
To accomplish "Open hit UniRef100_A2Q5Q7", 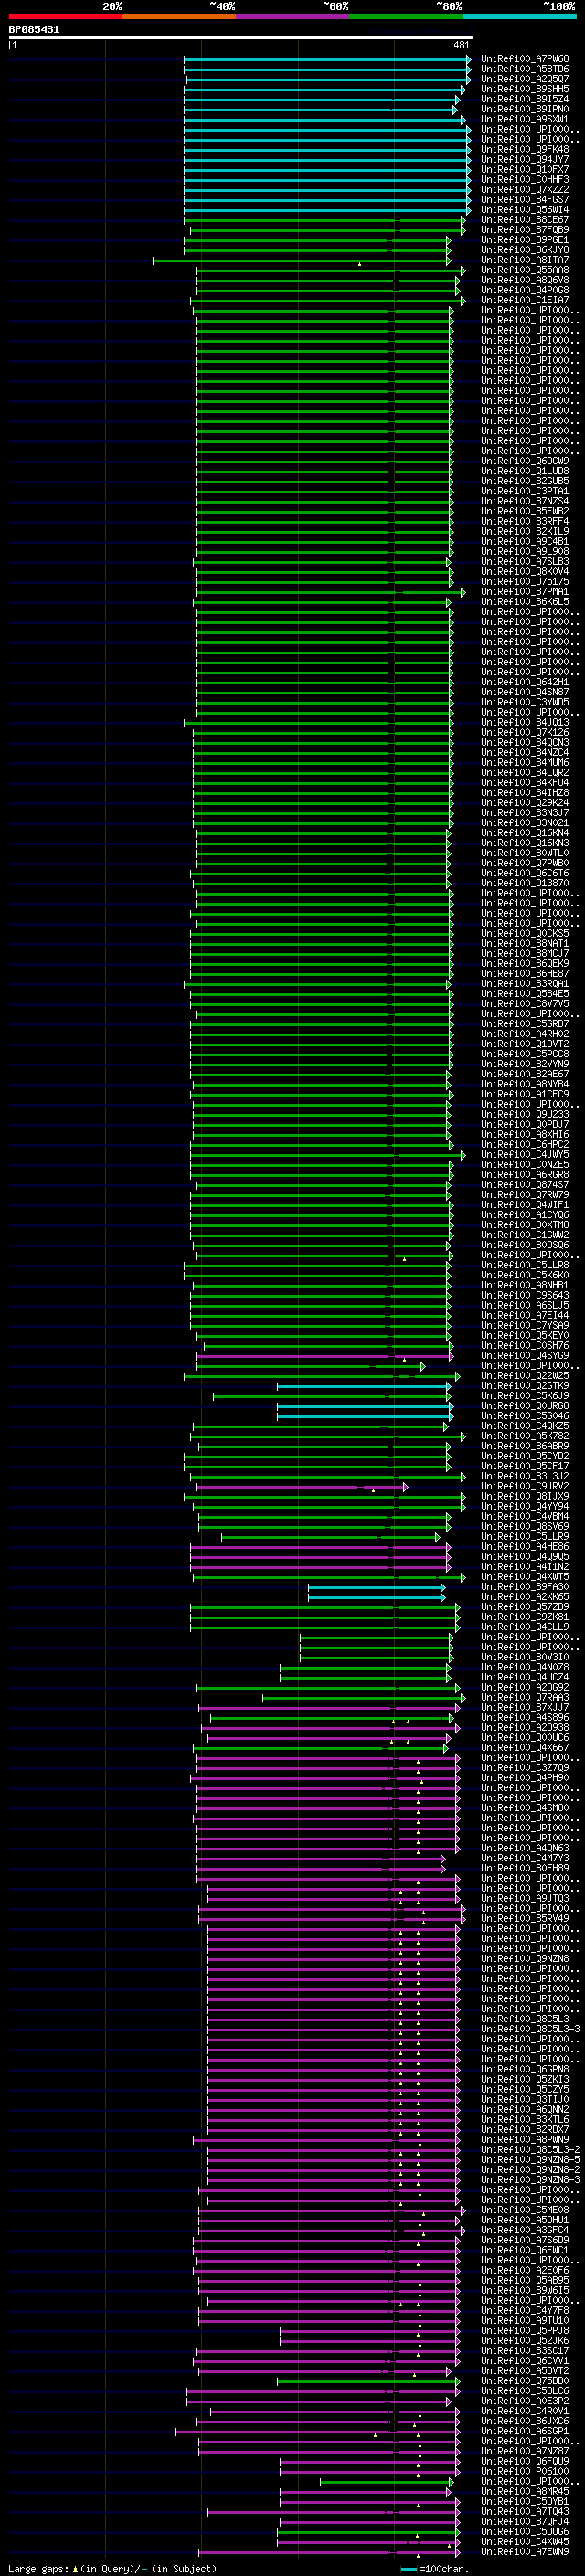I will pyautogui.click(x=525, y=79).
